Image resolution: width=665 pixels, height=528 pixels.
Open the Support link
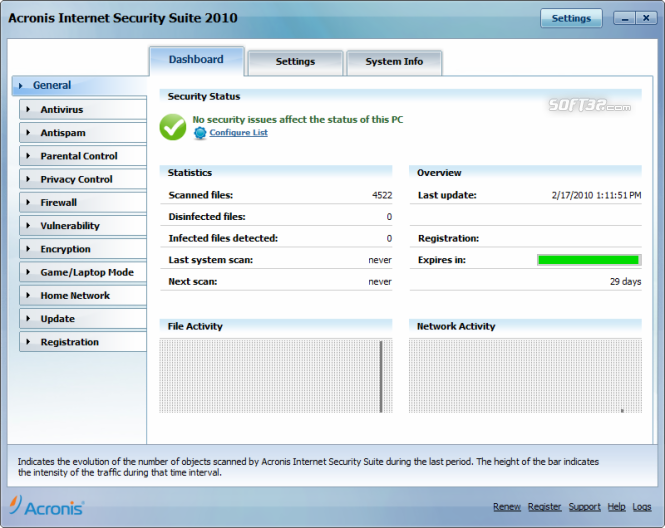[585, 507]
